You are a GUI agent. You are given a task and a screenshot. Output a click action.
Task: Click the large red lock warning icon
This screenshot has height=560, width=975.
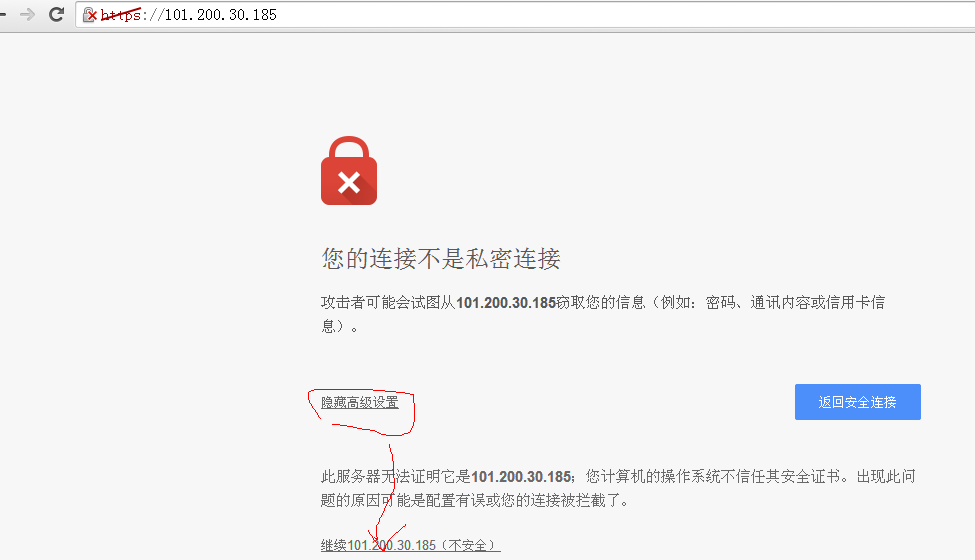tap(349, 170)
